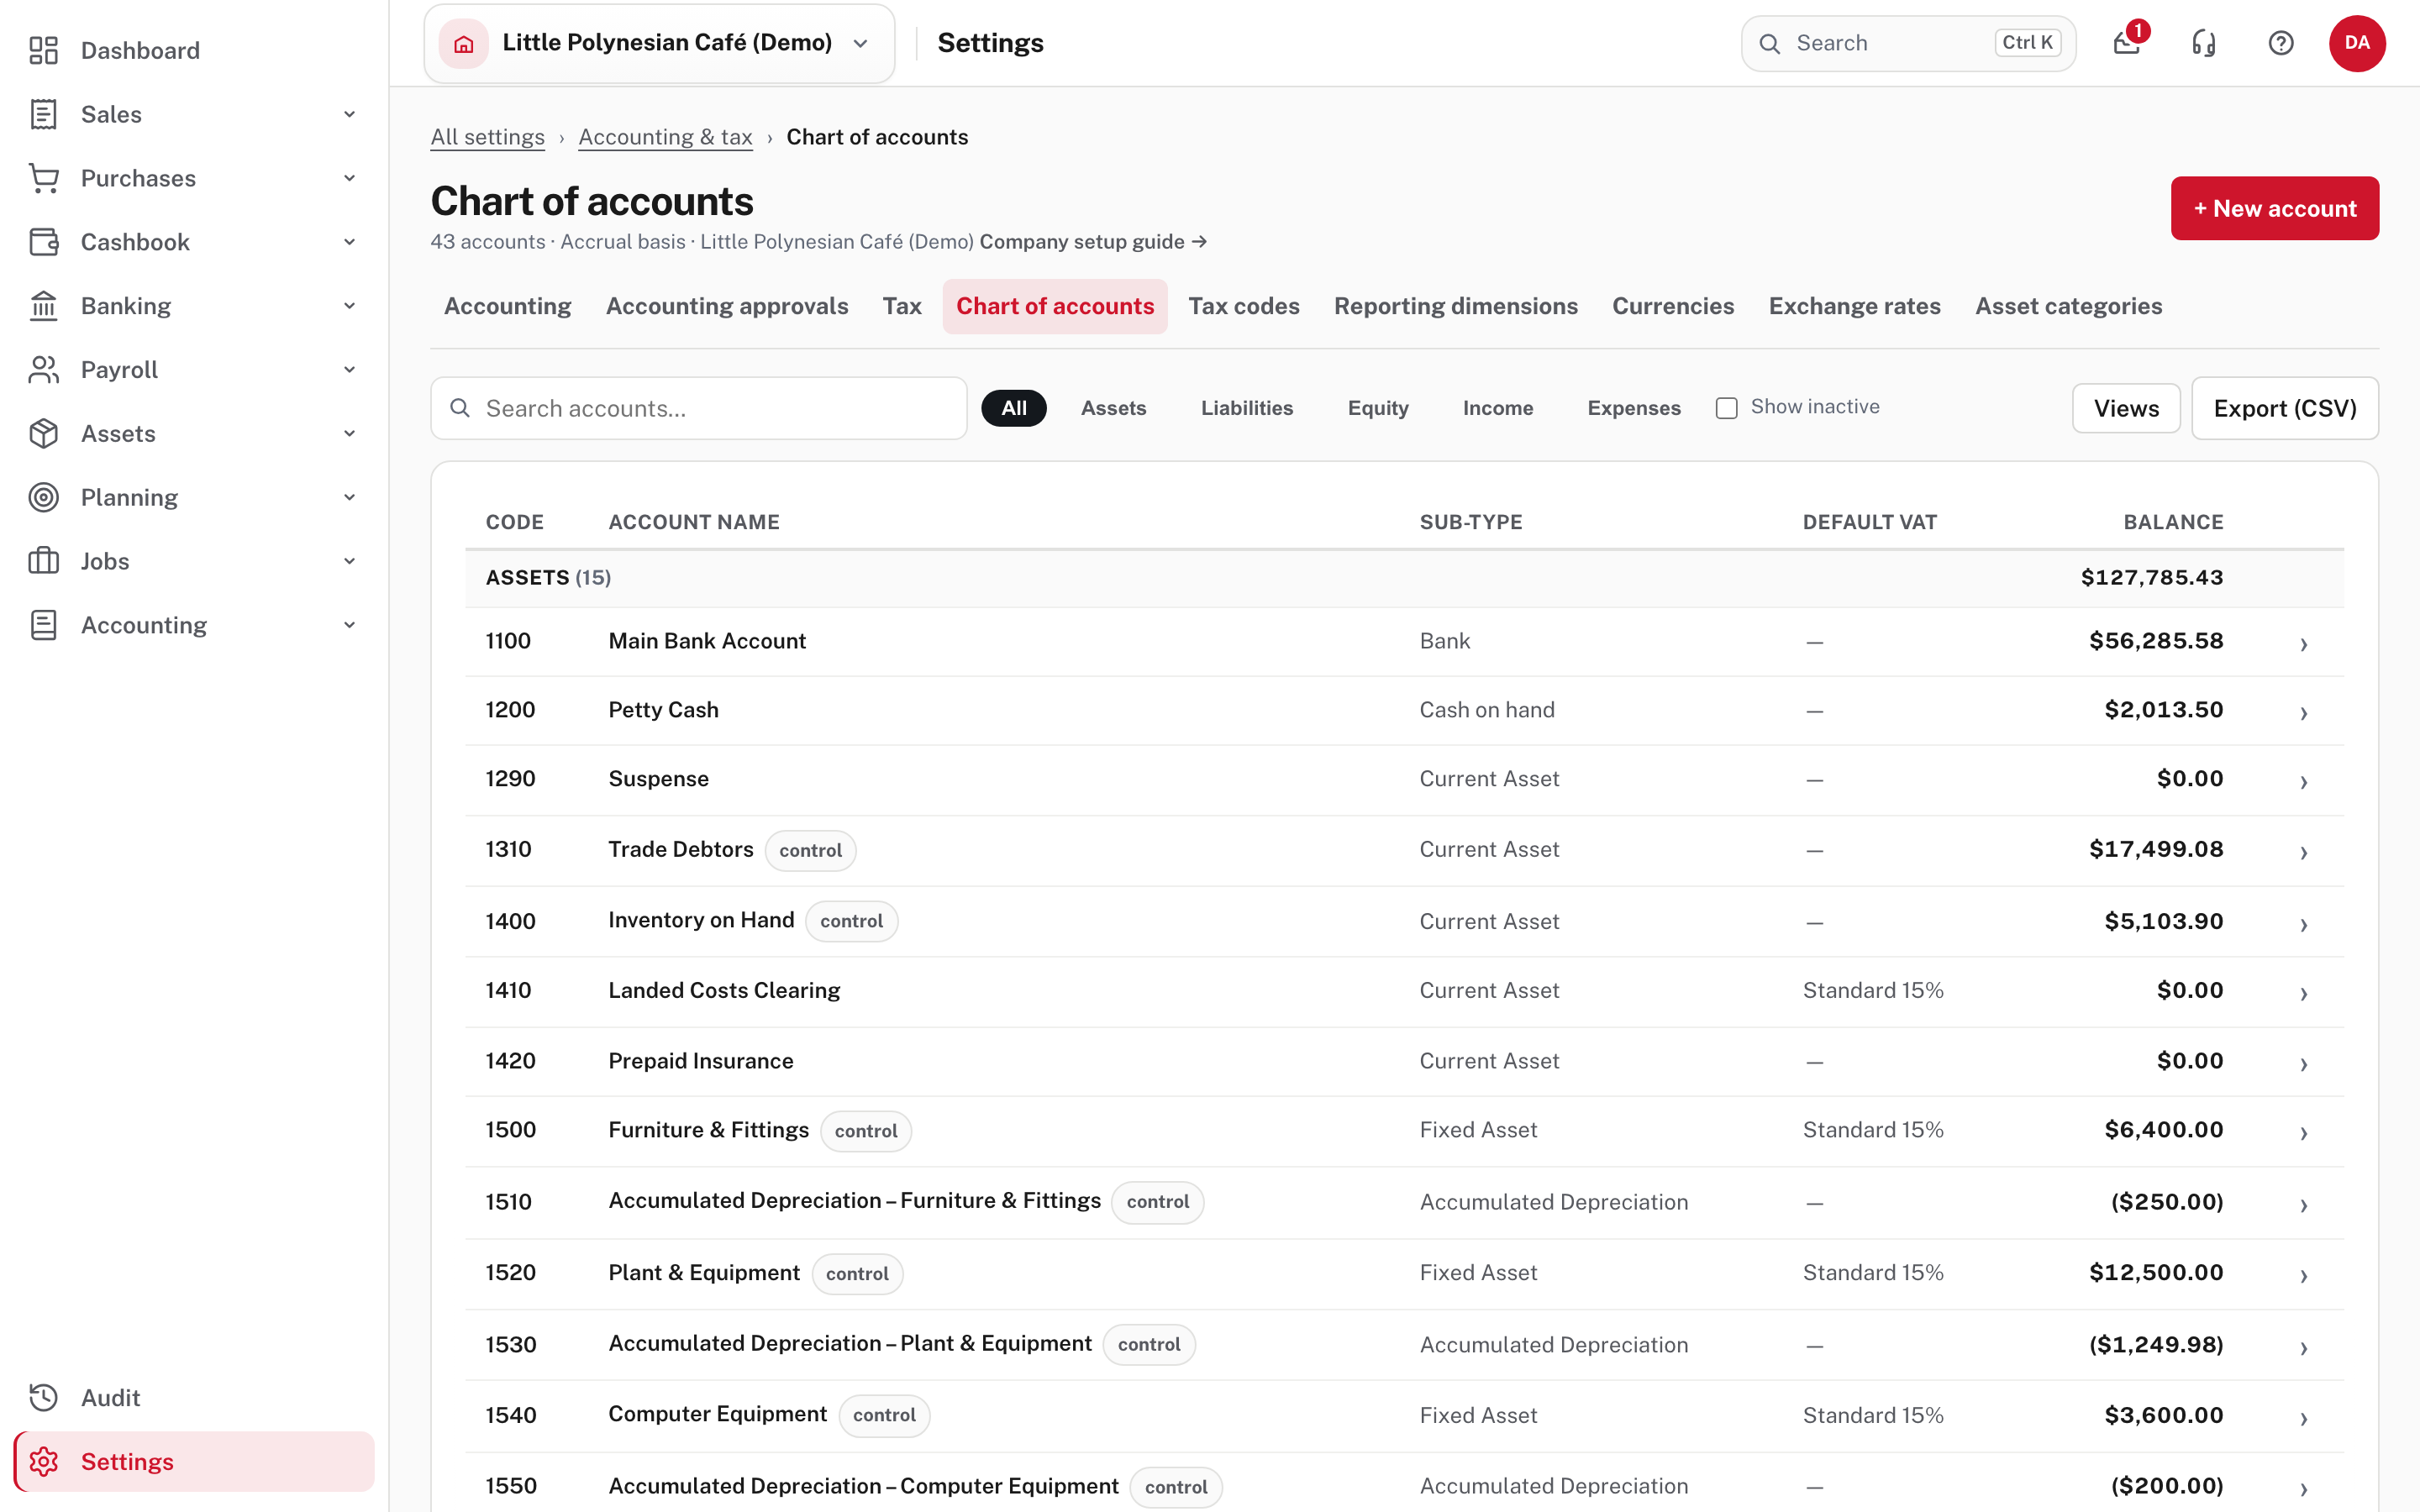This screenshot has height=1512, width=2420.
Task: Expand the Sales menu chevron
Action: click(x=349, y=114)
